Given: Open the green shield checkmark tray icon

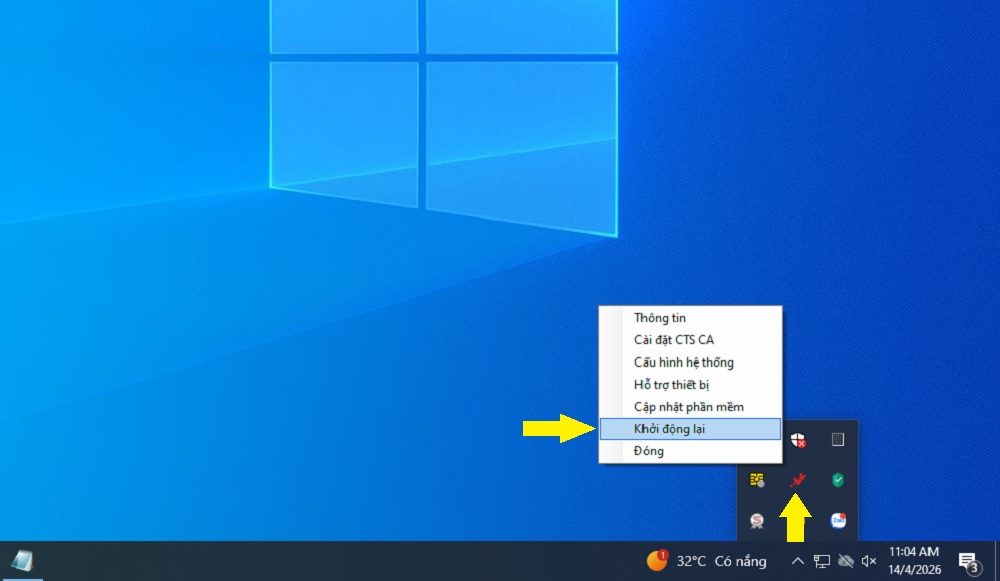Looking at the screenshot, I should coord(838,481).
